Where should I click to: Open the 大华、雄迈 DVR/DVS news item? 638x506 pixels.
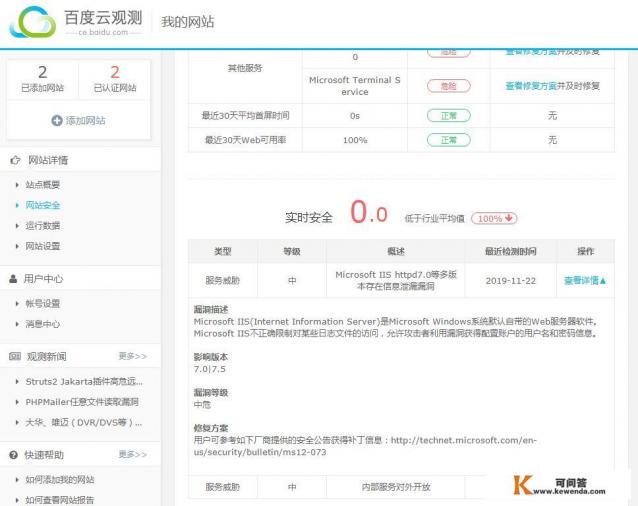point(83,423)
